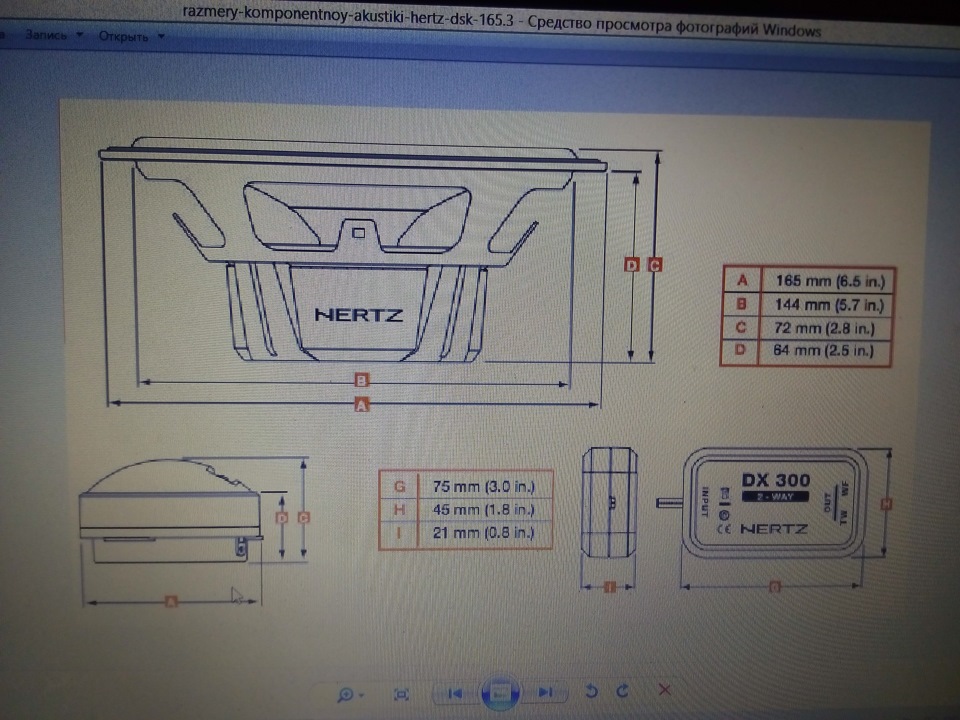The width and height of the screenshot is (960, 720).
Task: Open the zoom magnifier control
Action: pyautogui.click(x=345, y=694)
